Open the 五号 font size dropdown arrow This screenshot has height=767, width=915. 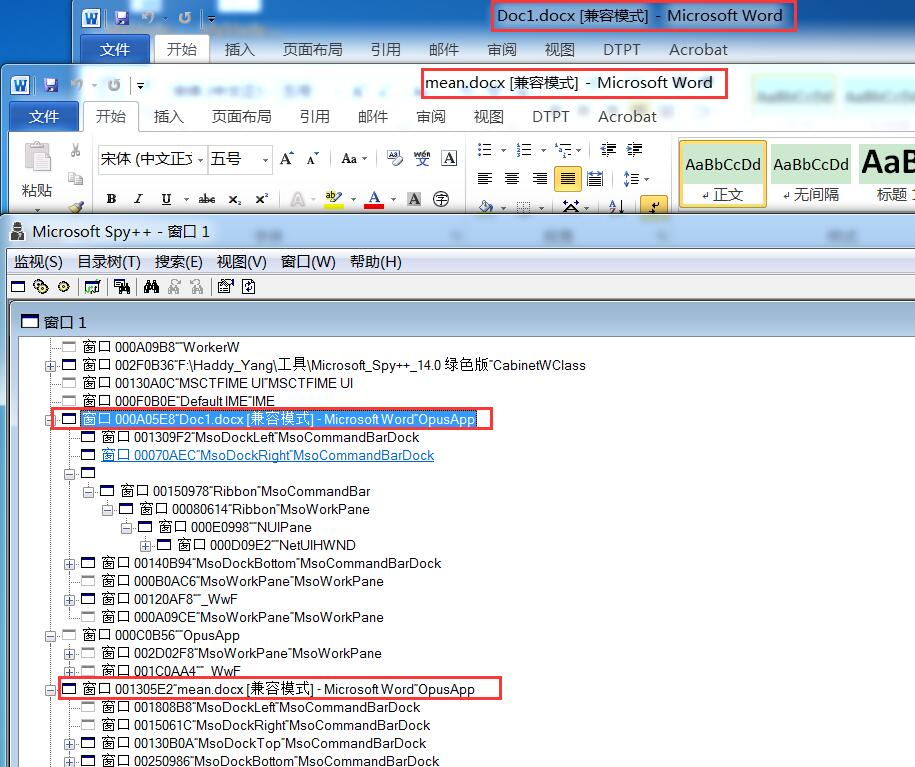tap(266, 159)
